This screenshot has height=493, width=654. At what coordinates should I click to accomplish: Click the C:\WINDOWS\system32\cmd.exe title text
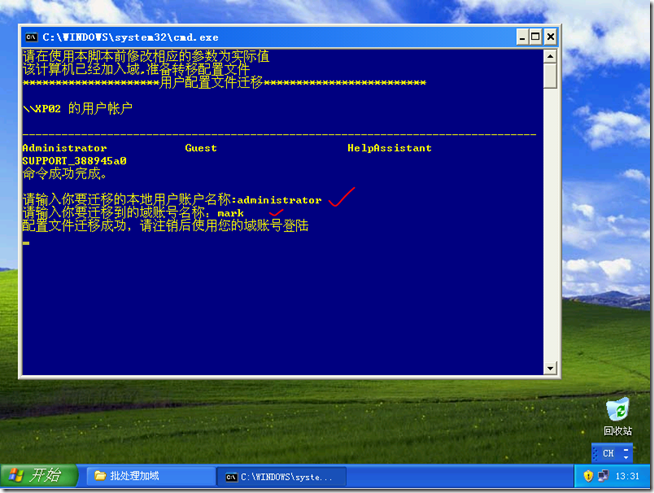(x=131, y=37)
